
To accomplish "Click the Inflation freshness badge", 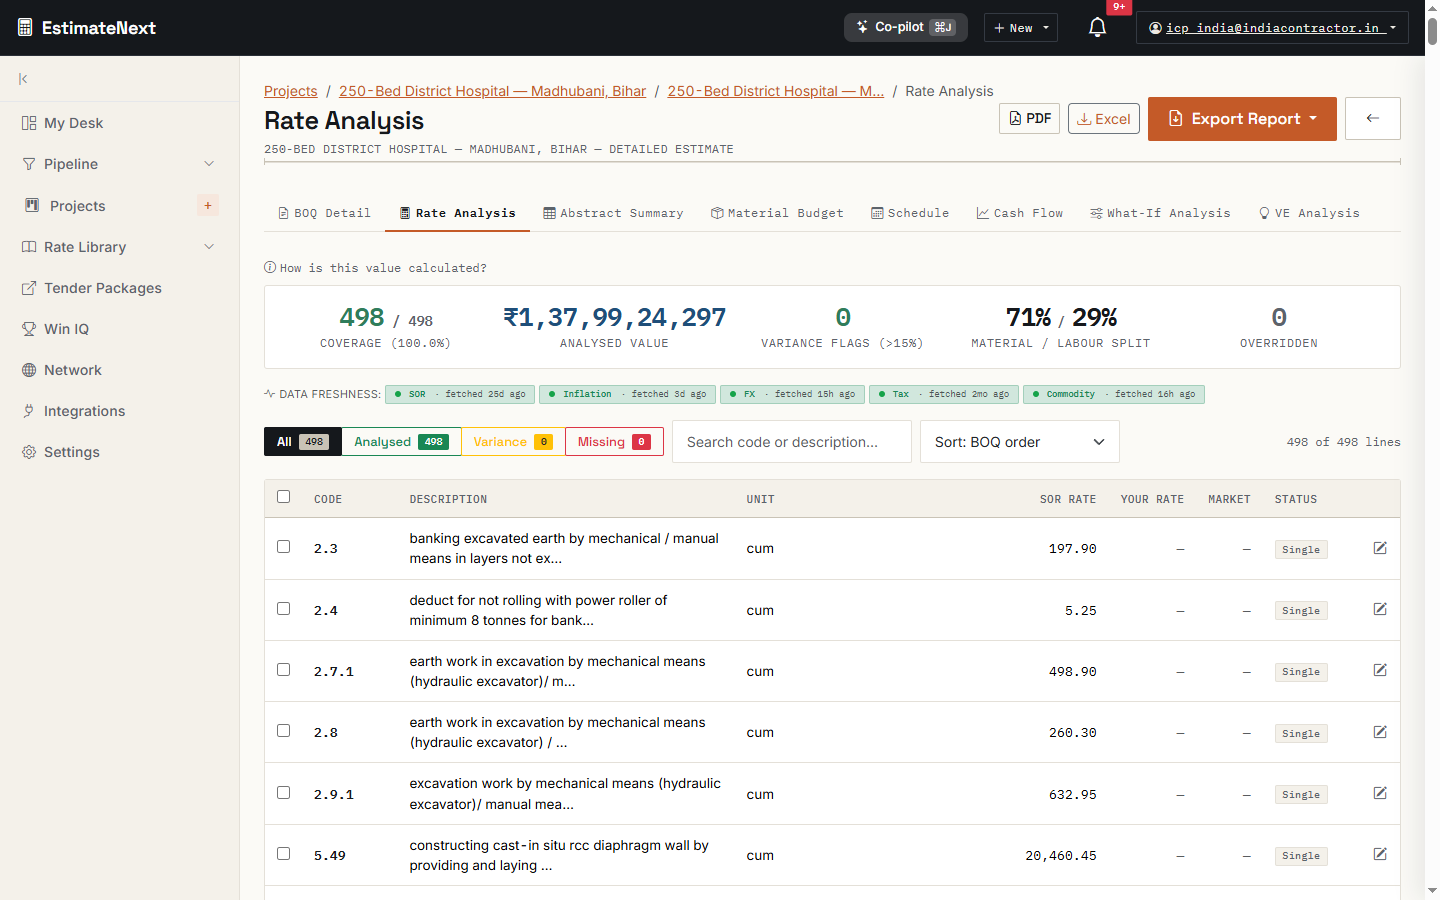I will coord(627,394).
